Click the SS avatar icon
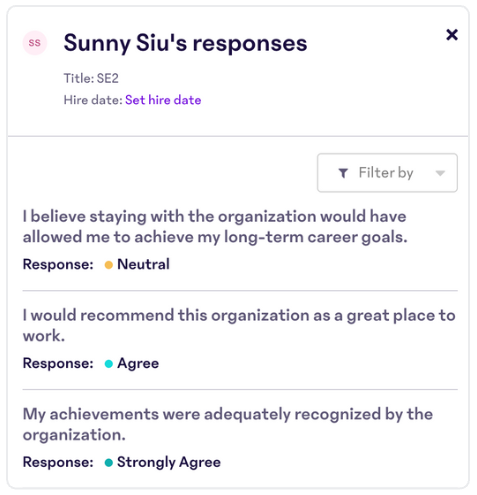The width and height of the screenshot is (477, 495). [35, 43]
